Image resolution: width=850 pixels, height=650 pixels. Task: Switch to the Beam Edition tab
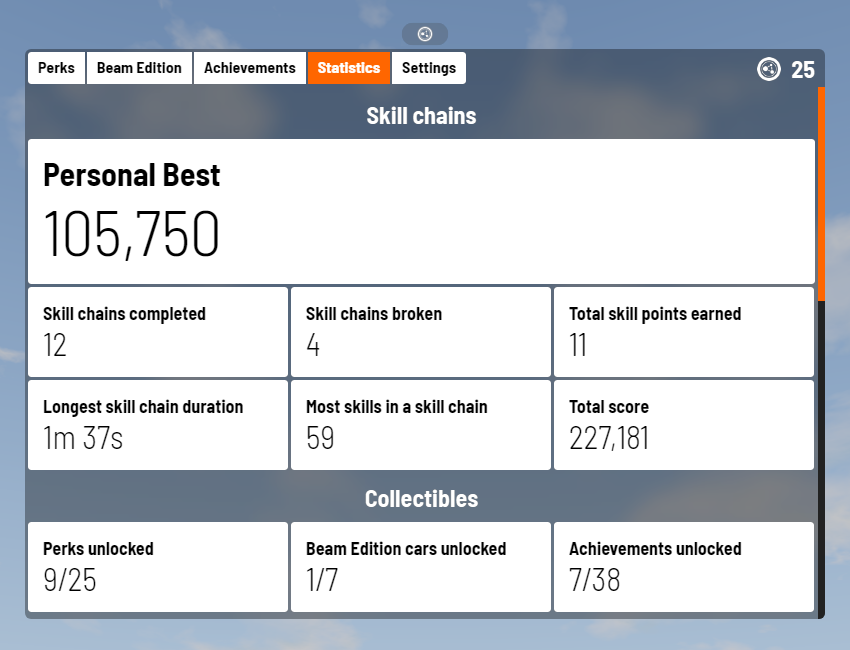point(139,68)
